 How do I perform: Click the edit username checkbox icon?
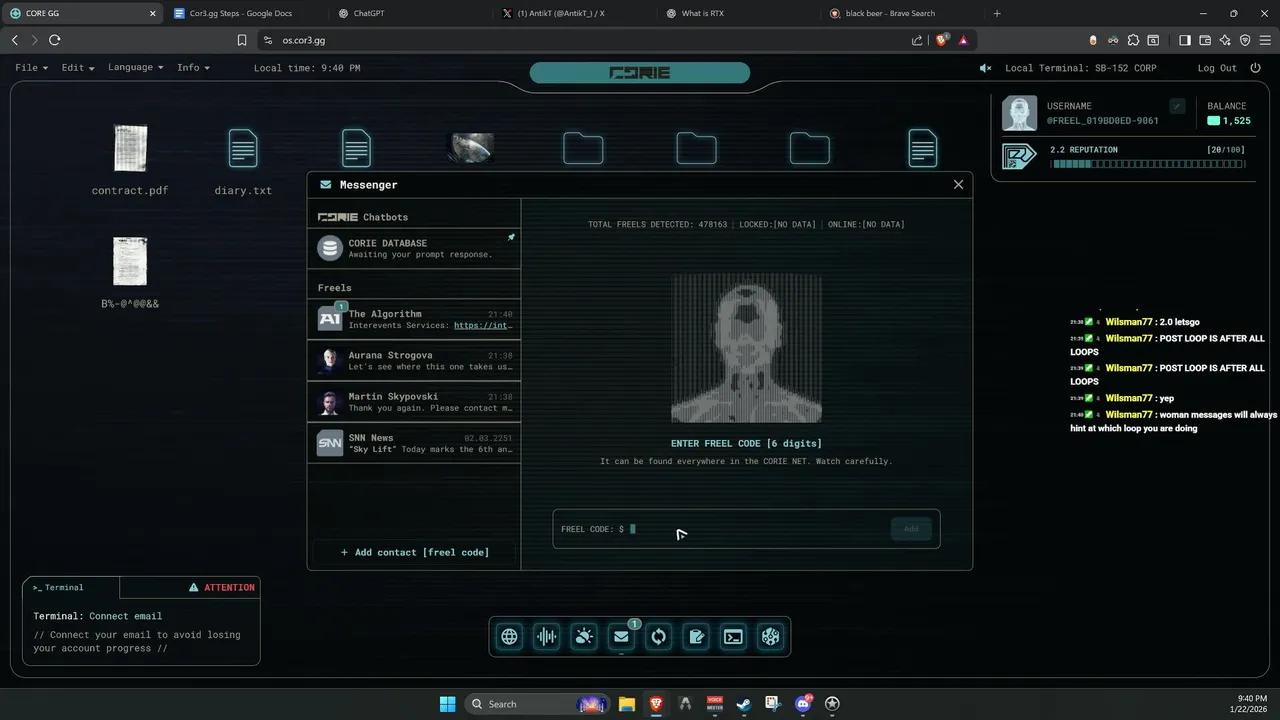pos(1177,106)
